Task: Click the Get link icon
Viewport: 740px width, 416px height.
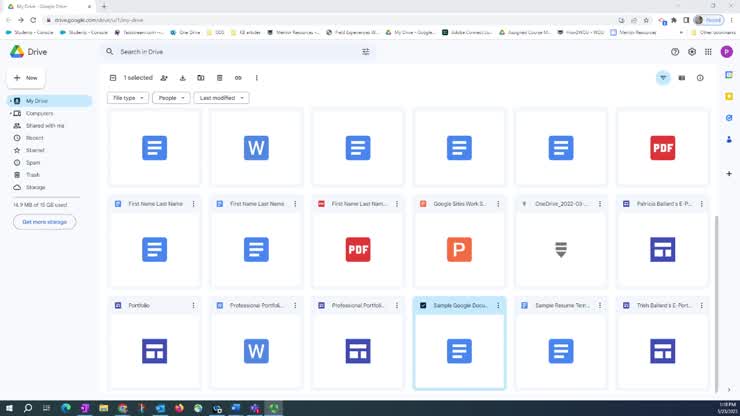Action: click(x=238, y=77)
